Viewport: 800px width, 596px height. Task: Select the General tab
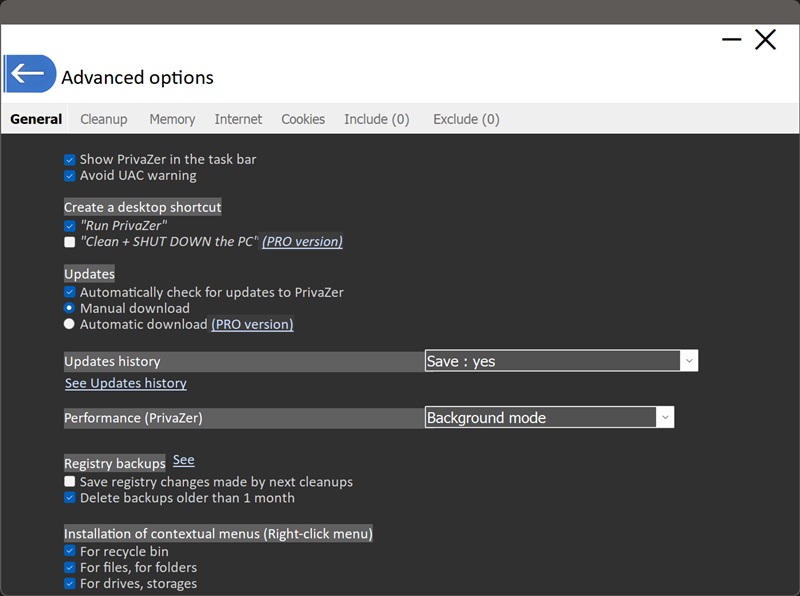pyautogui.click(x=36, y=119)
